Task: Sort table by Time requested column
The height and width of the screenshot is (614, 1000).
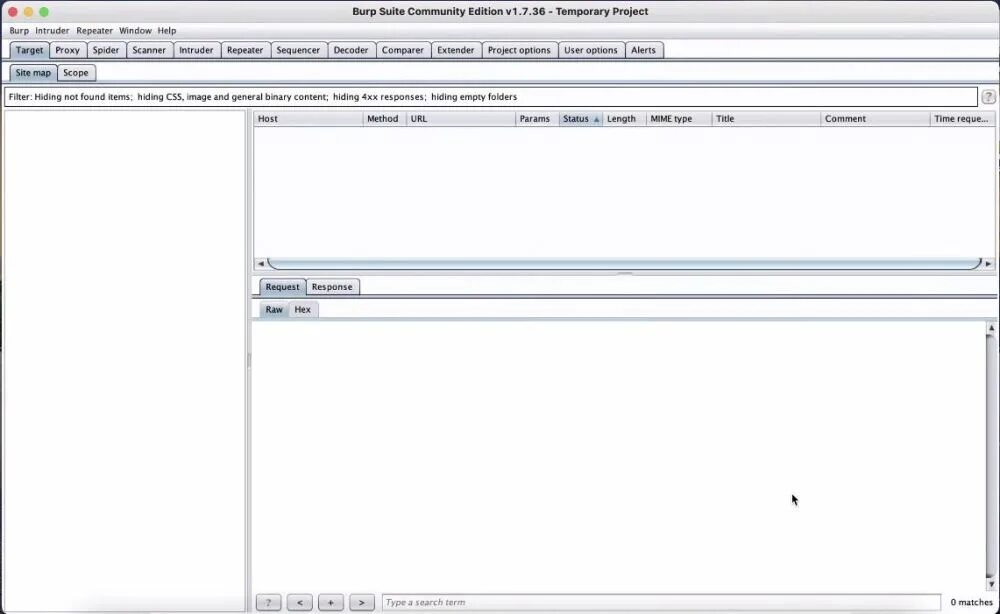Action: click(962, 119)
